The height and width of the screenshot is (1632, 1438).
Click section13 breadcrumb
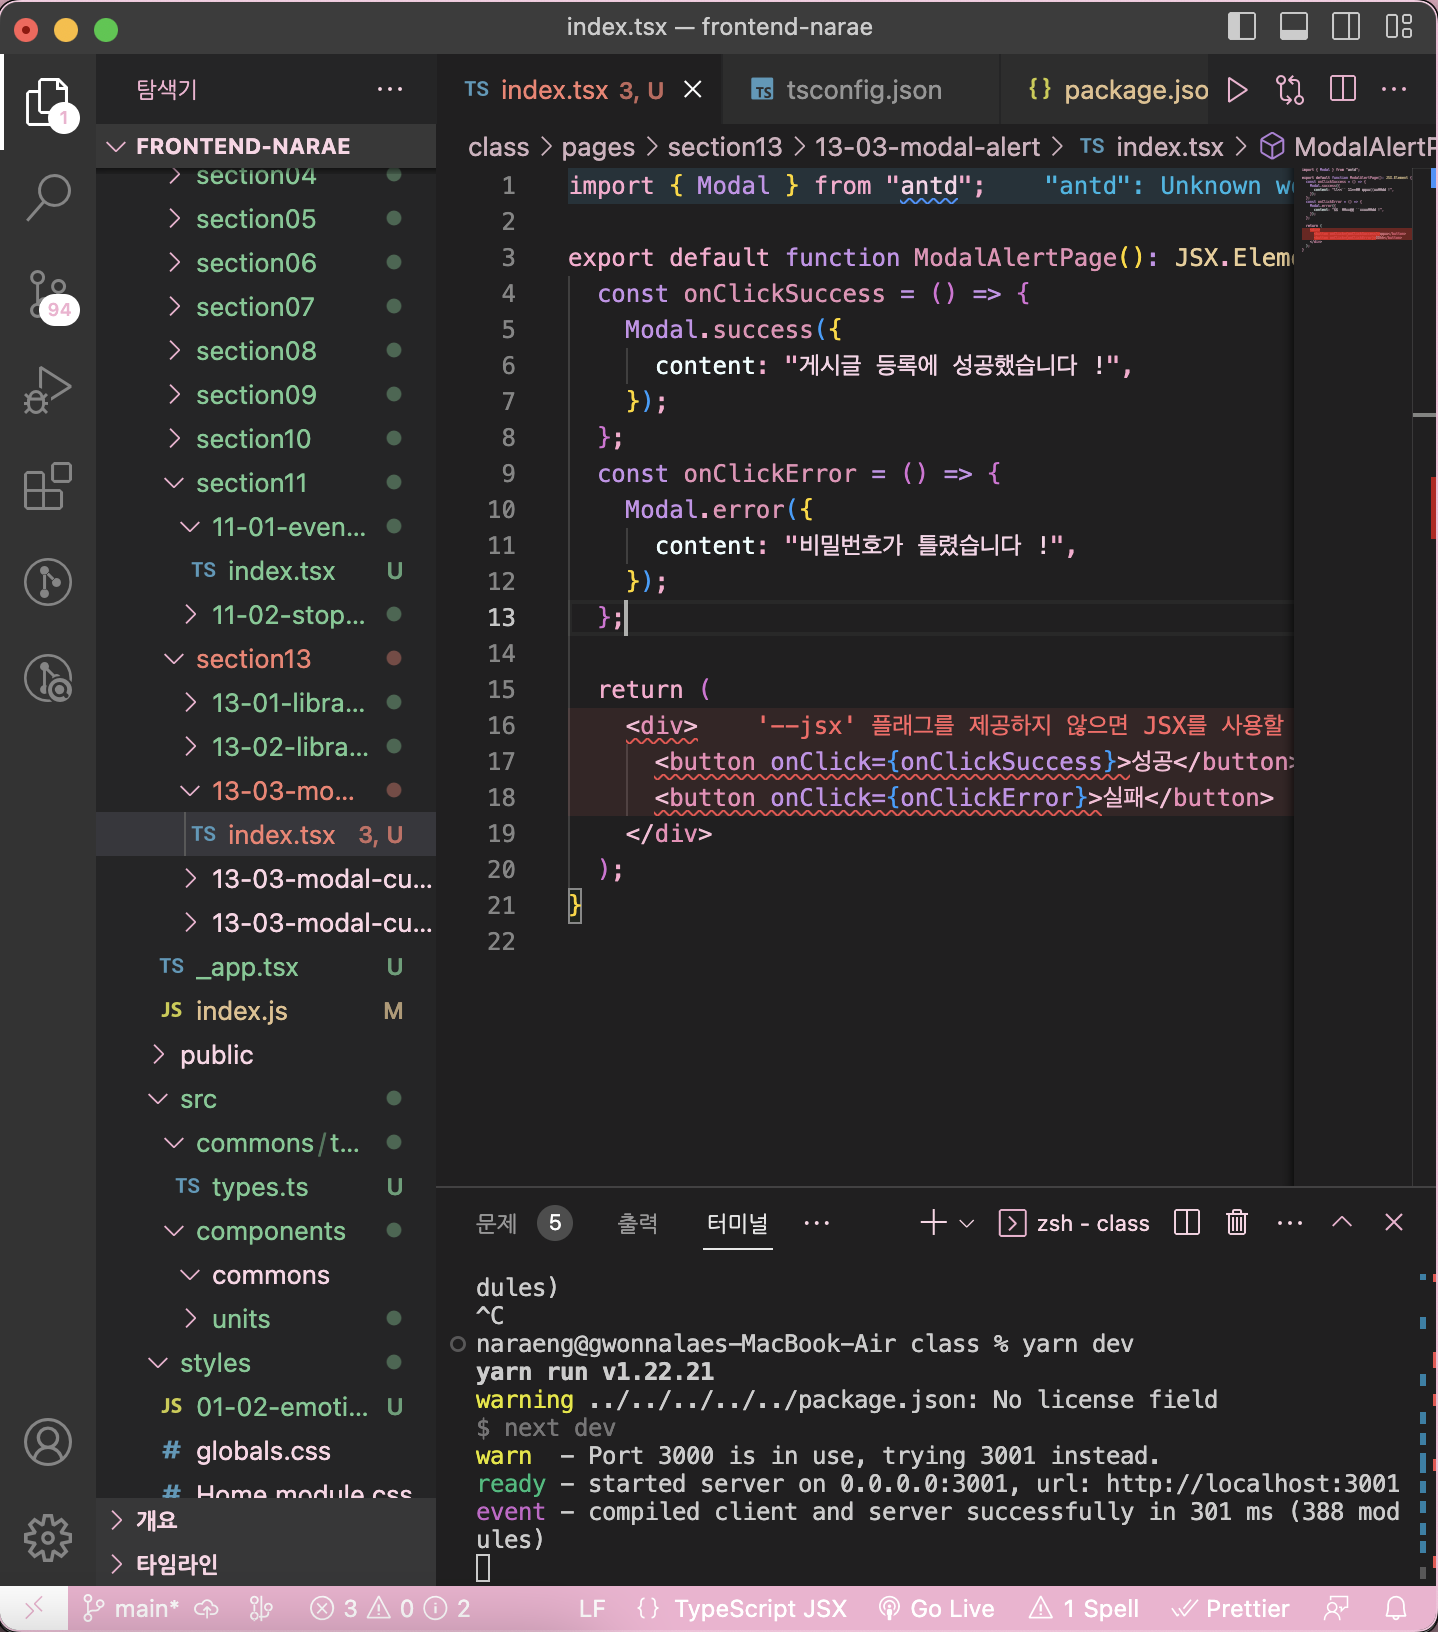click(x=725, y=147)
